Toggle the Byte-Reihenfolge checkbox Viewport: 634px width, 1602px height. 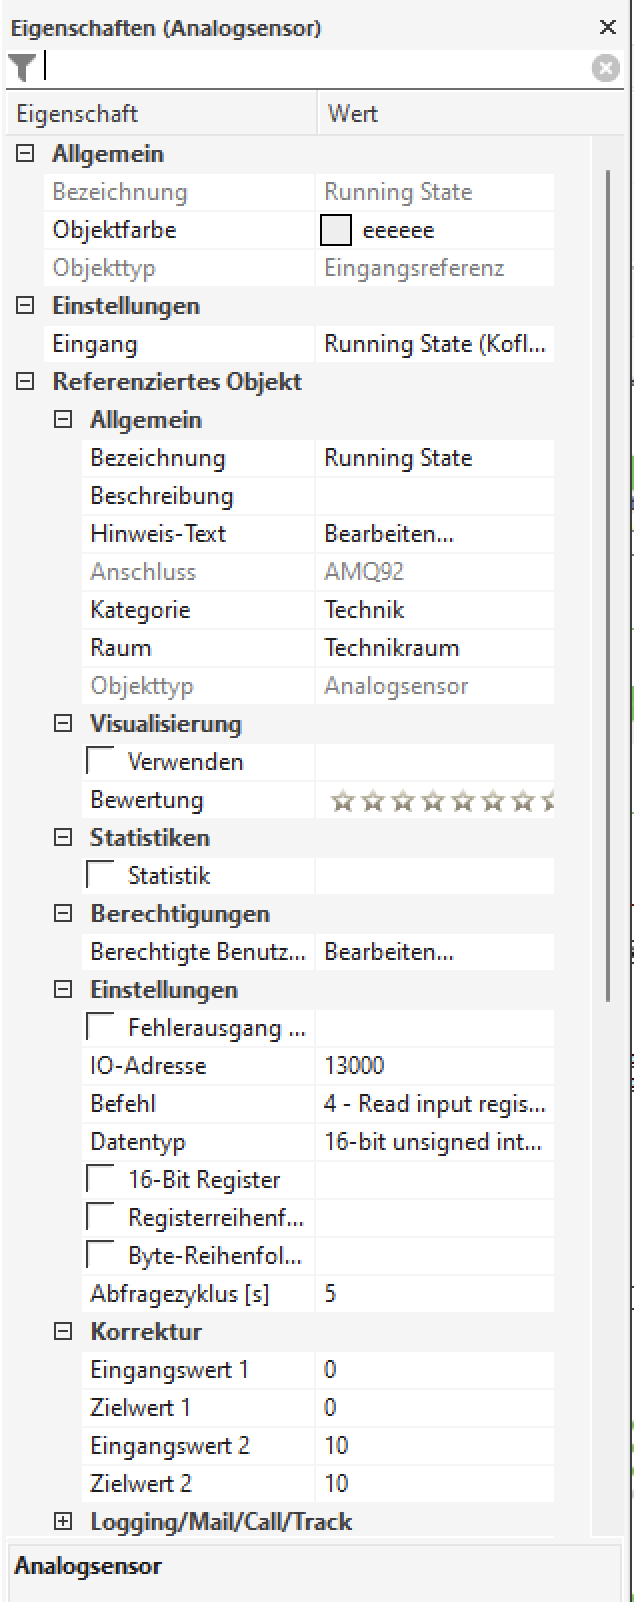click(x=101, y=1256)
